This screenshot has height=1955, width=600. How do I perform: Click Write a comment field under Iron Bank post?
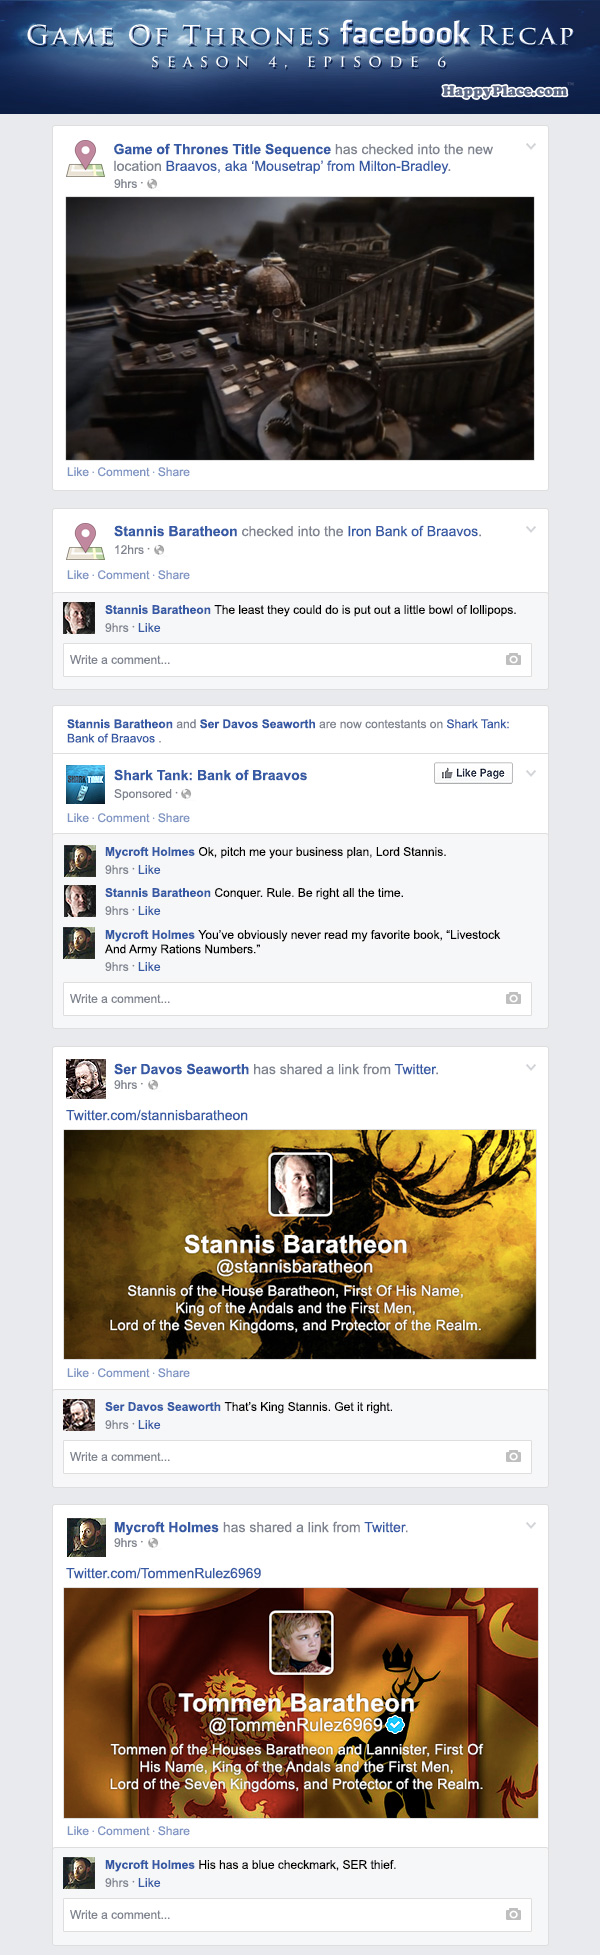pyautogui.click(x=297, y=660)
